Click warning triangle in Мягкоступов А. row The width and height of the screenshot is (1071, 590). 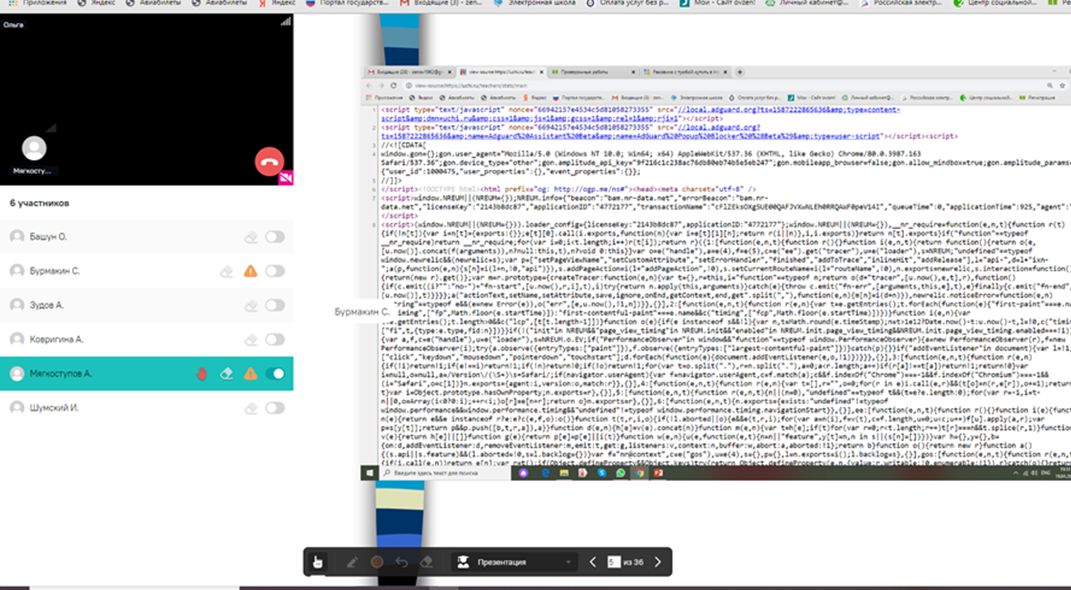(x=251, y=374)
